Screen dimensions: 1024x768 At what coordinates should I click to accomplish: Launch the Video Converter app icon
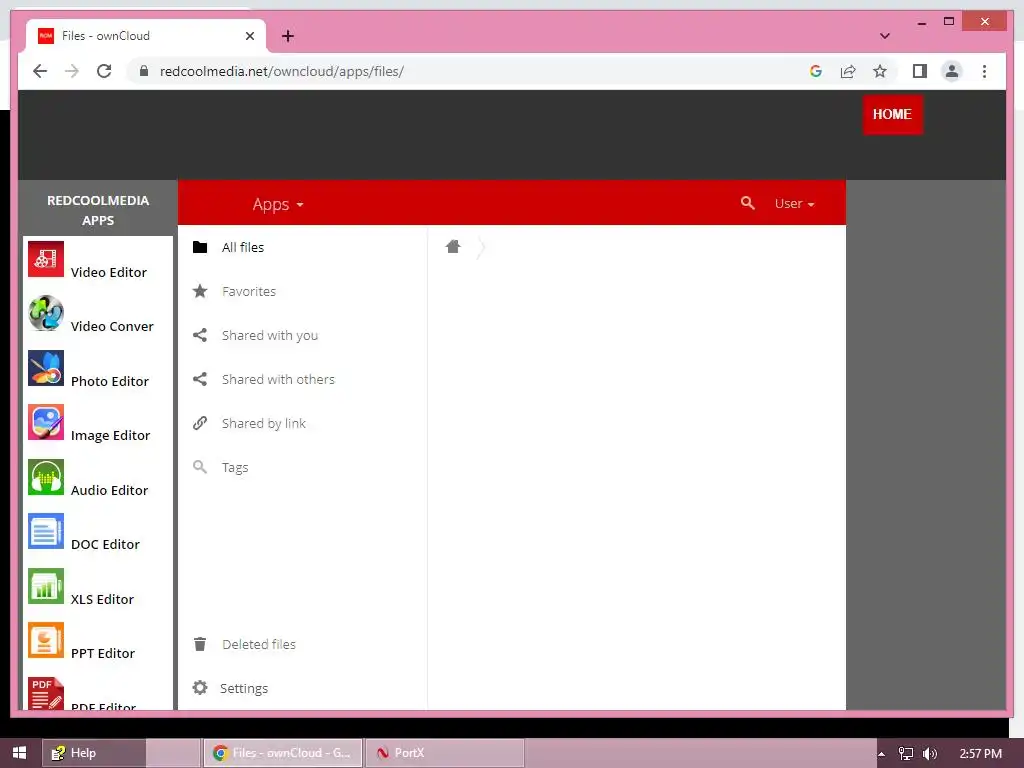[46, 313]
